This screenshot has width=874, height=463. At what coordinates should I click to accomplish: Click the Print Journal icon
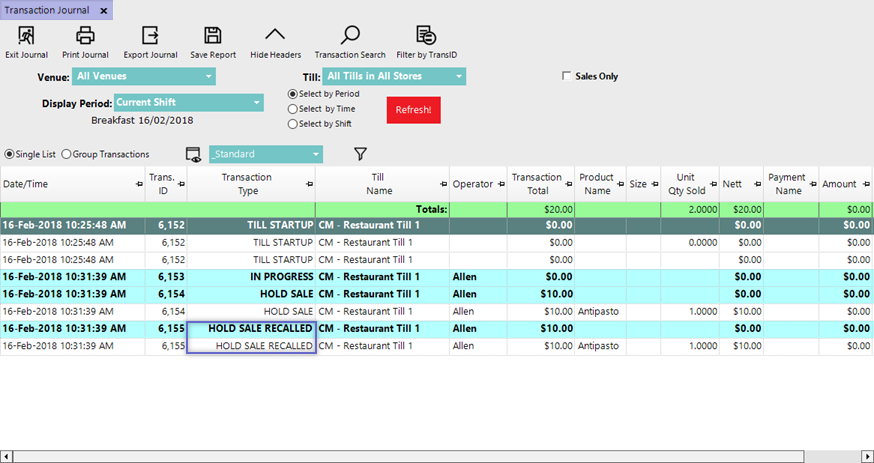[85, 37]
